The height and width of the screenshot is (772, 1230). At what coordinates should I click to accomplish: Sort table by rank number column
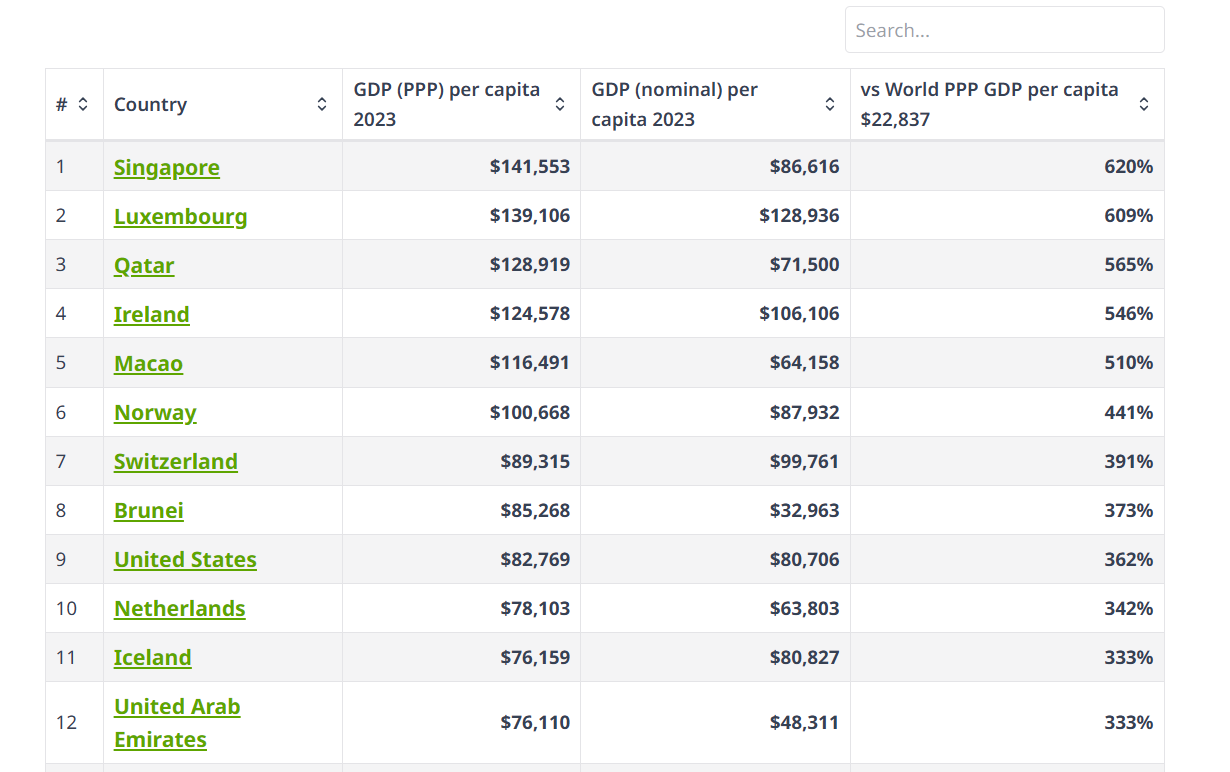(x=83, y=104)
